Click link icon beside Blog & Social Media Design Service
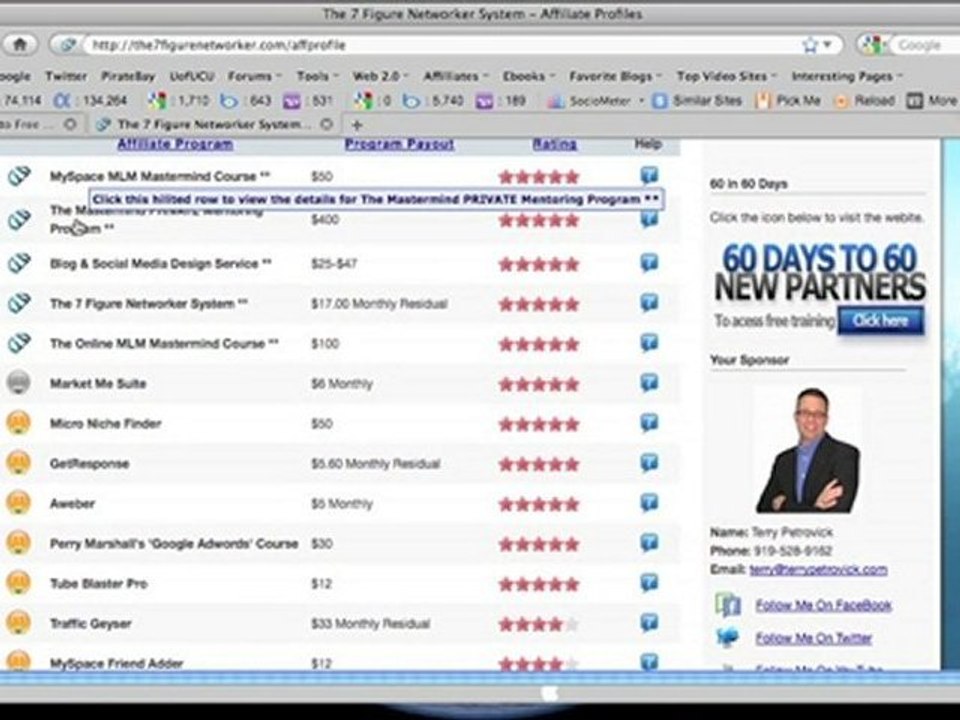The height and width of the screenshot is (720, 960). pos(19,263)
